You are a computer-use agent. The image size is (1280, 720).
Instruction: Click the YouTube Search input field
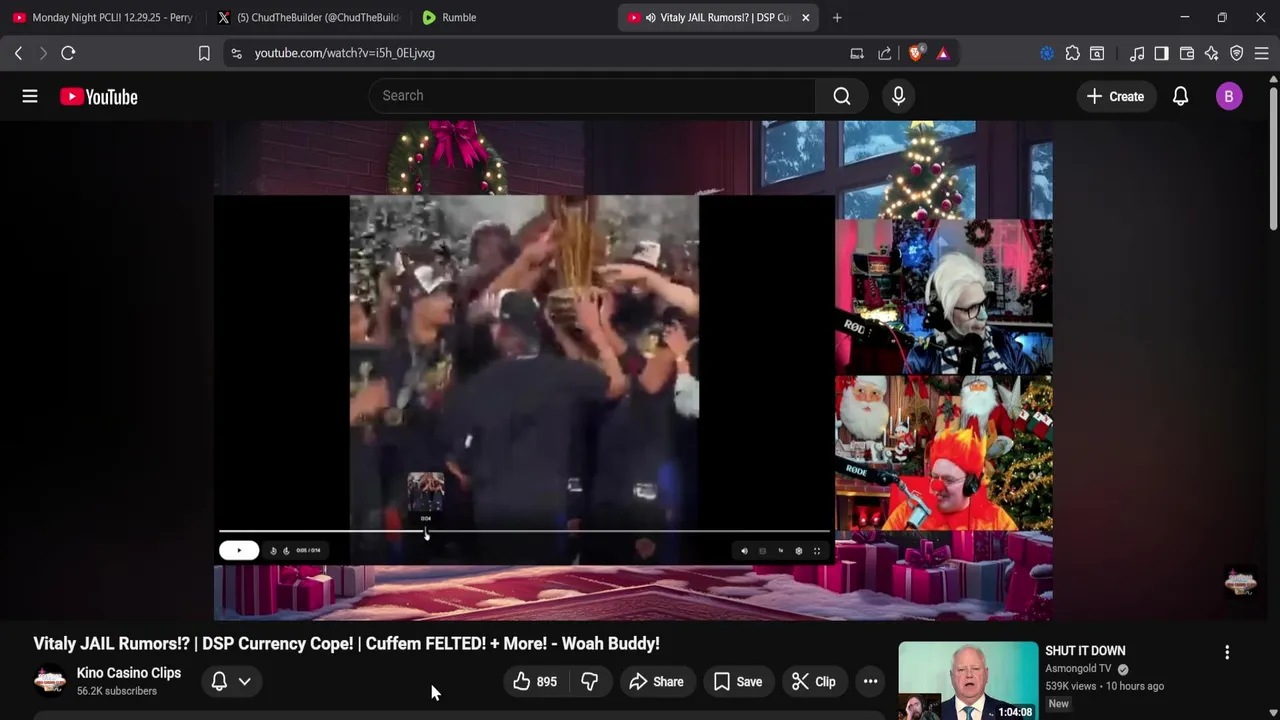592,96
